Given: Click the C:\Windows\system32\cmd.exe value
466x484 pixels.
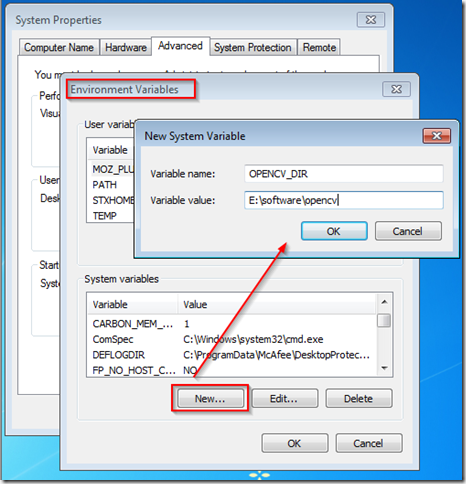Looking at the screenshot, I should (x=253, y=339).
